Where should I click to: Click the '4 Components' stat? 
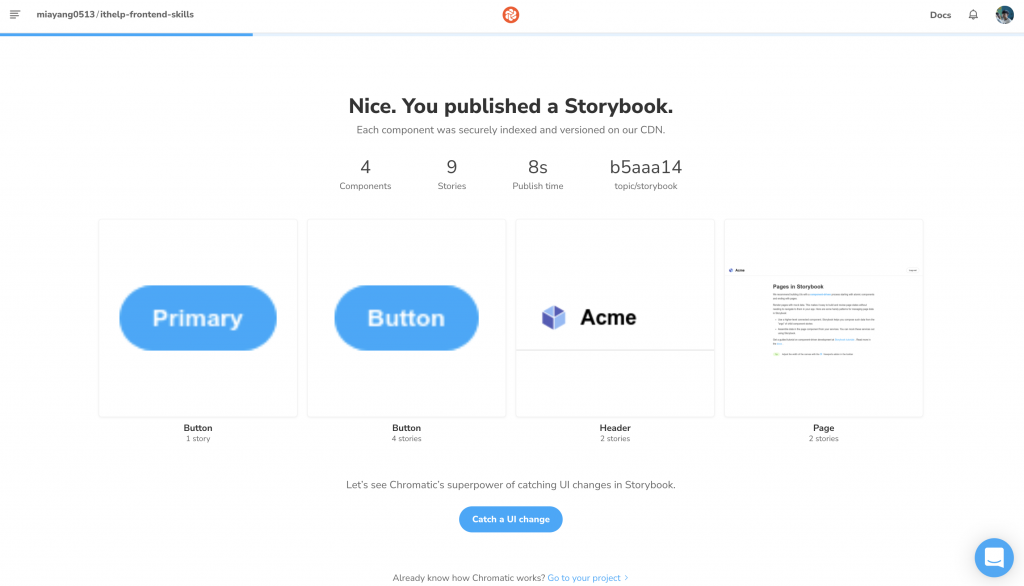point(365,174)
